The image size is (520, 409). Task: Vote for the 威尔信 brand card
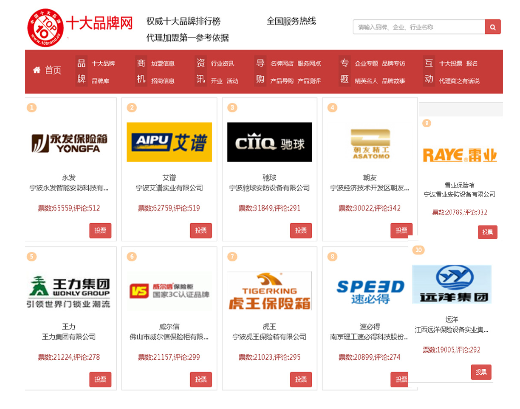[x=201, y=379]
